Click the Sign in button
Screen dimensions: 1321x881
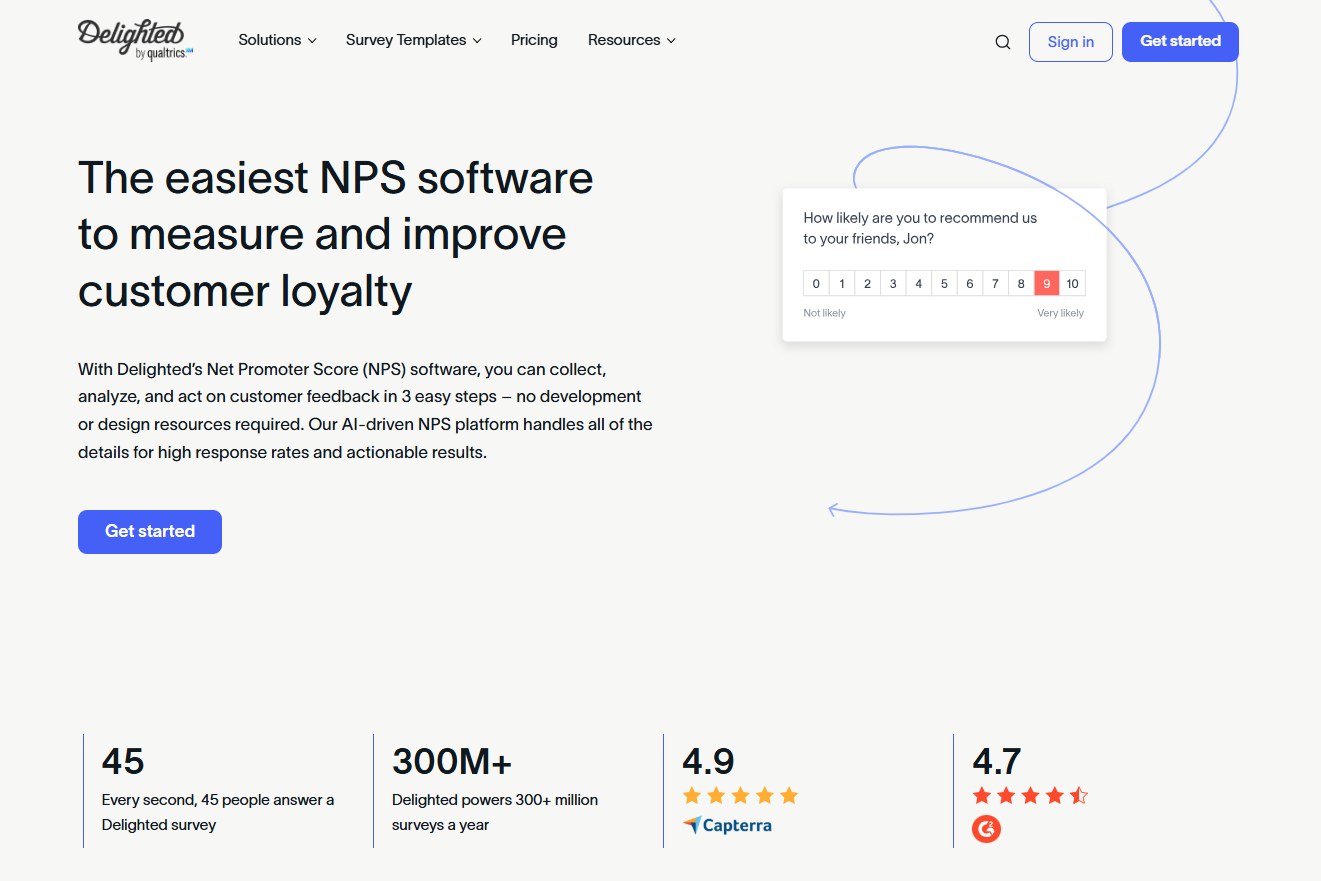(x=1070, y=42)
